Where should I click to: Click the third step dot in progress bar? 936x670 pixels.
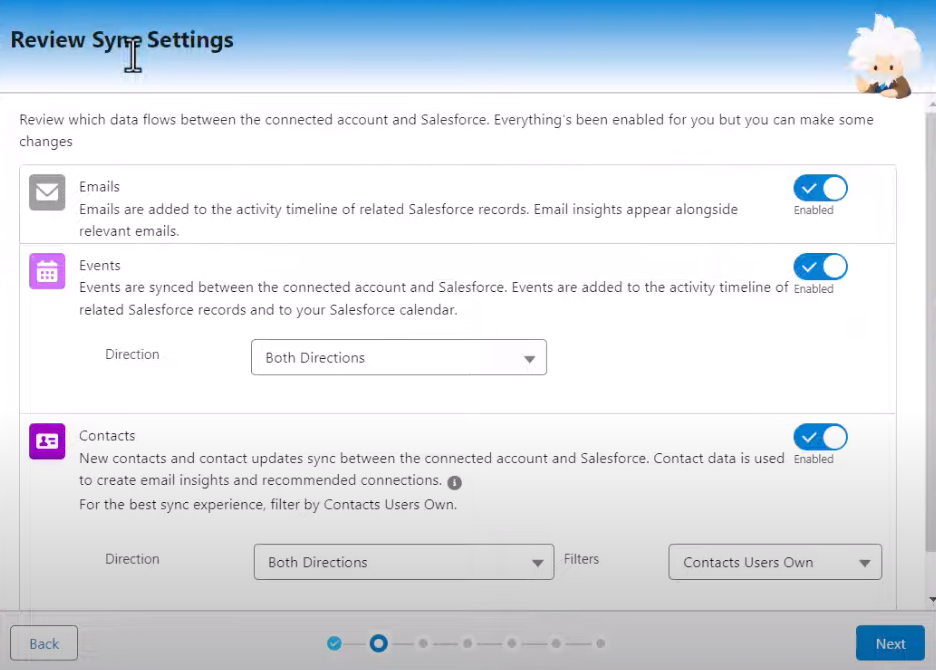coord(423,643)
